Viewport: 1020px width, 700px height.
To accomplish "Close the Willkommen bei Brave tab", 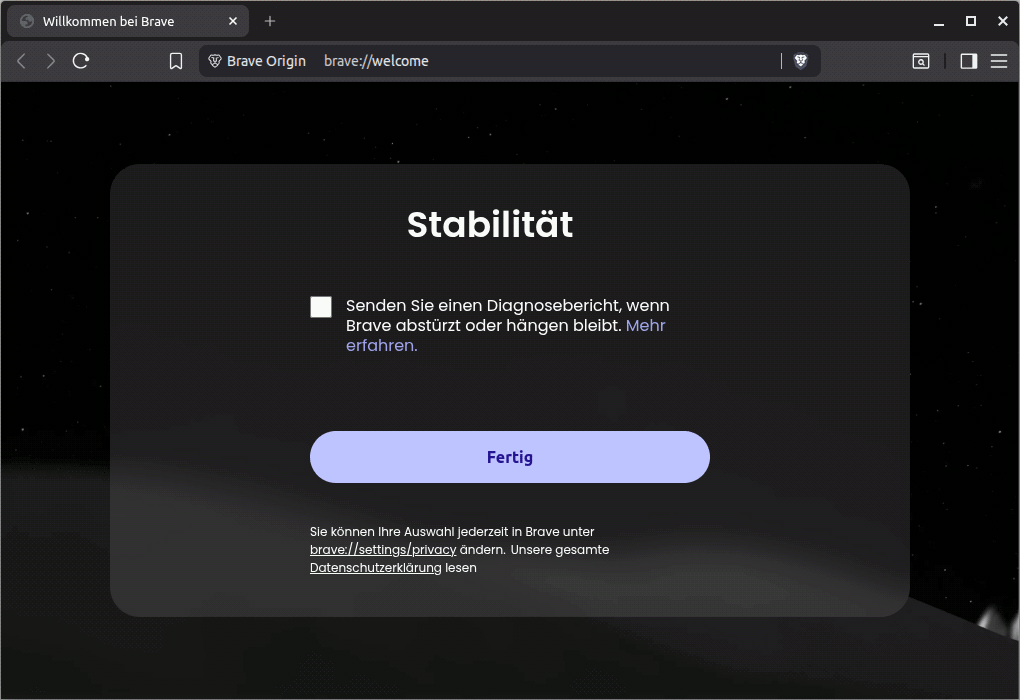I will click(233, 21).
